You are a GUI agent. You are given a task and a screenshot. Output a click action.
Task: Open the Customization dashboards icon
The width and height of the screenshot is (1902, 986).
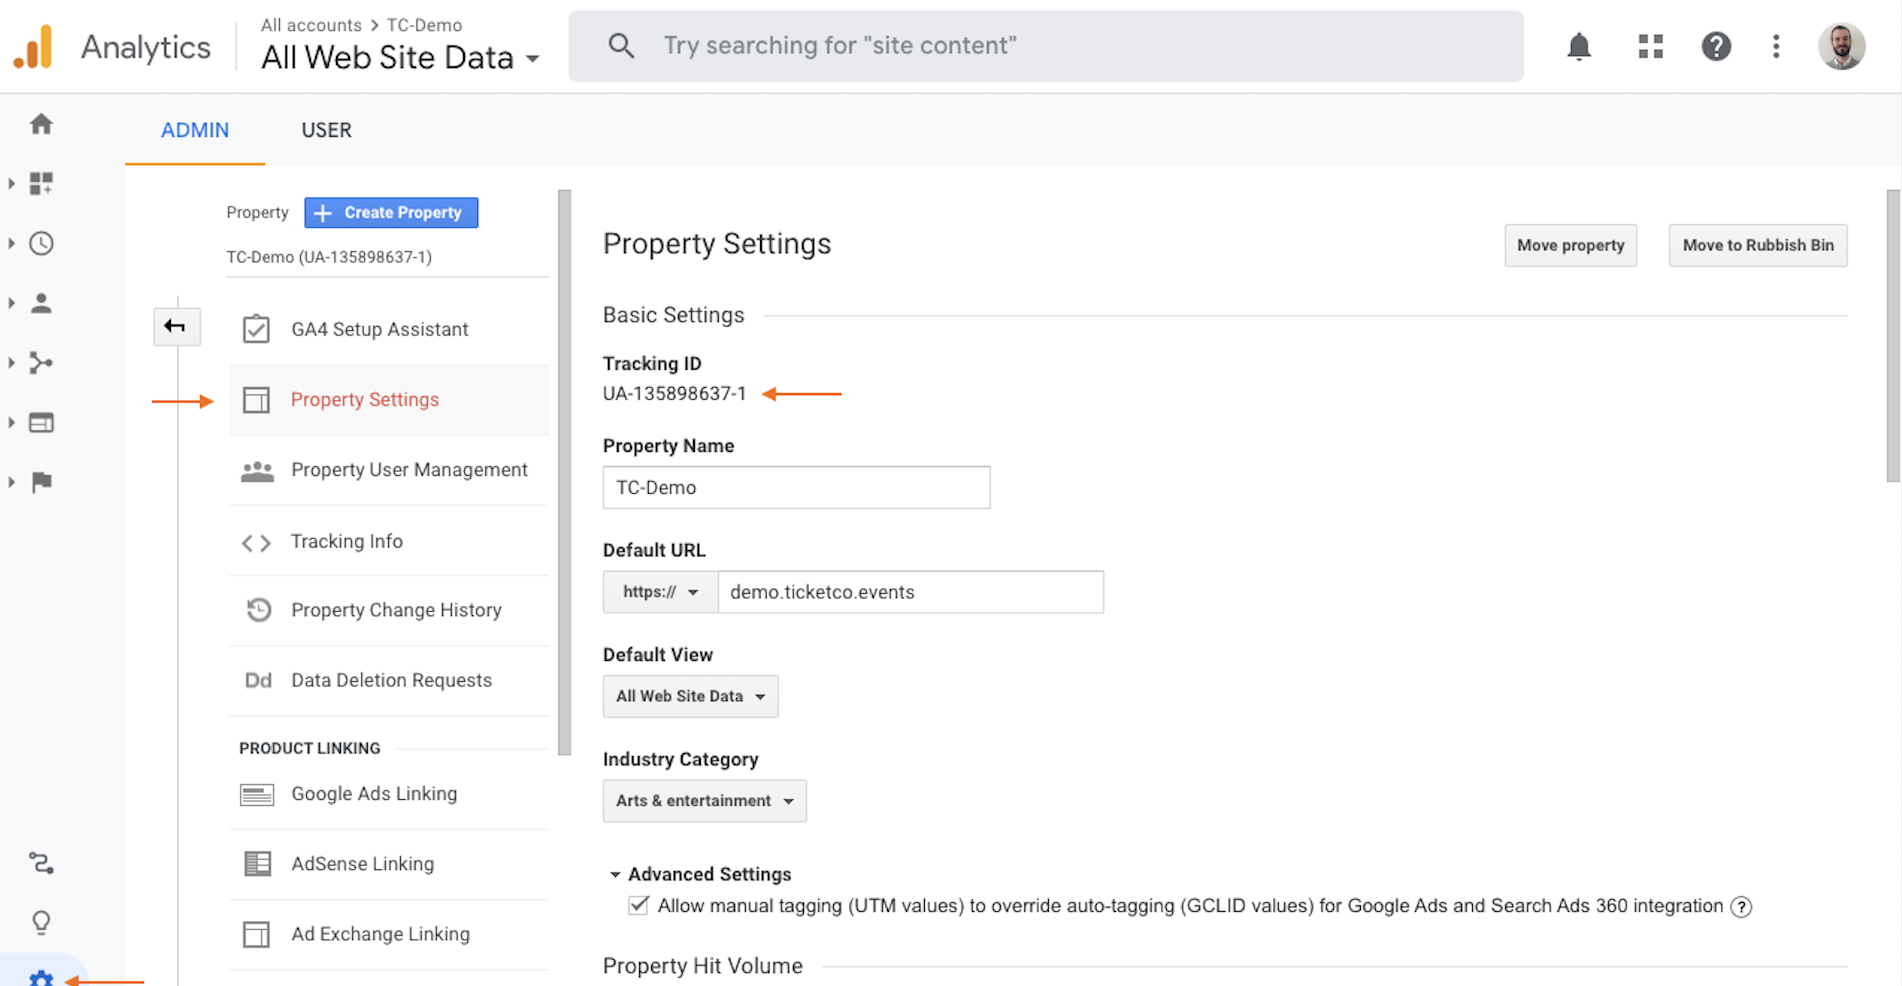[41, 183]
